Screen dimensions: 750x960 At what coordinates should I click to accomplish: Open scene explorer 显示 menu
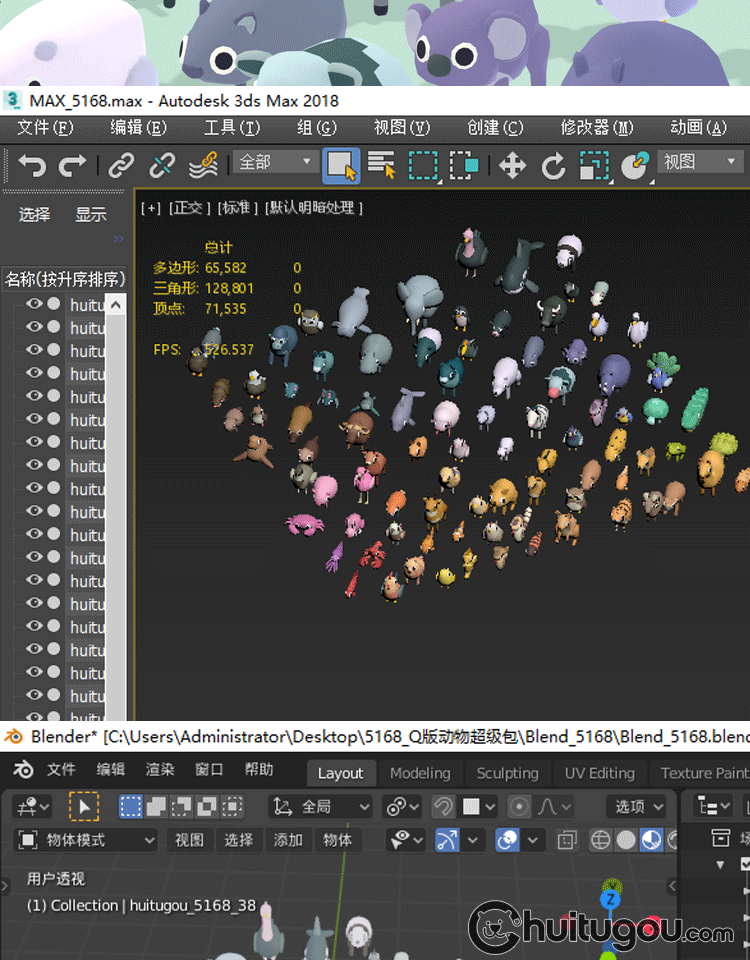coord(91,214)
